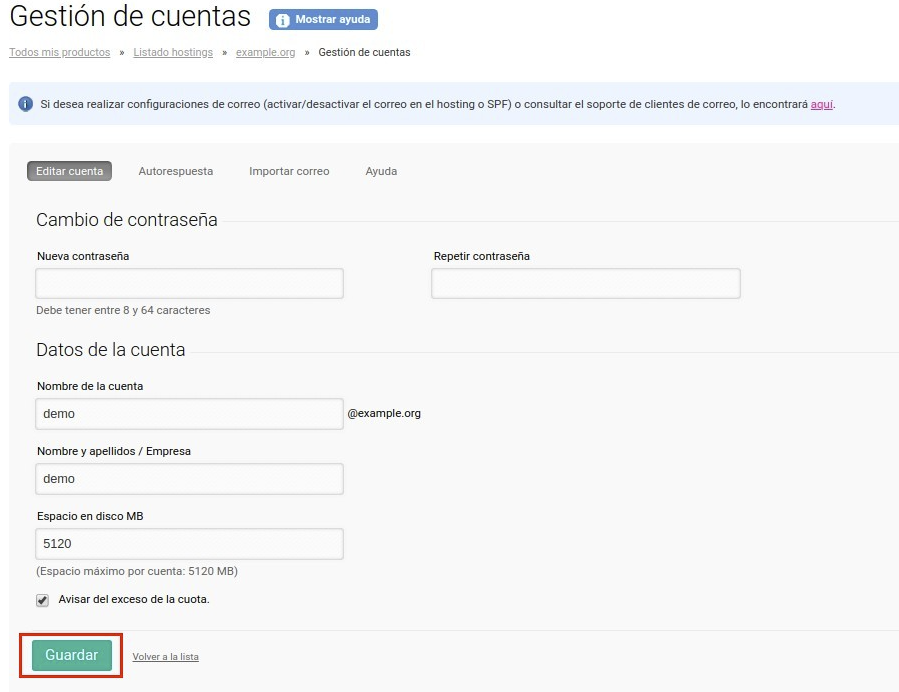Viewport: 899px width, 692px height.
Task: Click the 'Debe tener entre 8 y 64 caracteres' hint
Action: [123, 310]
